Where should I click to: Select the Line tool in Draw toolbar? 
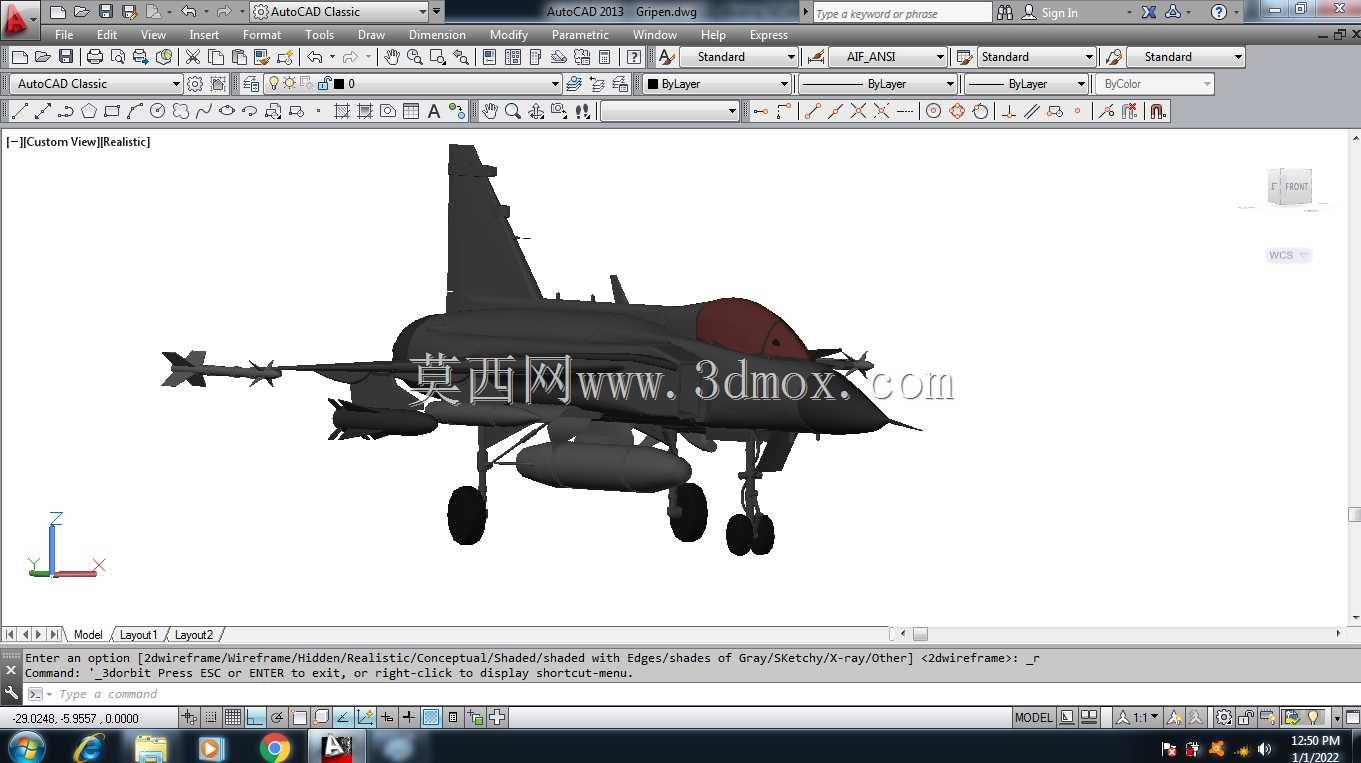19,111
